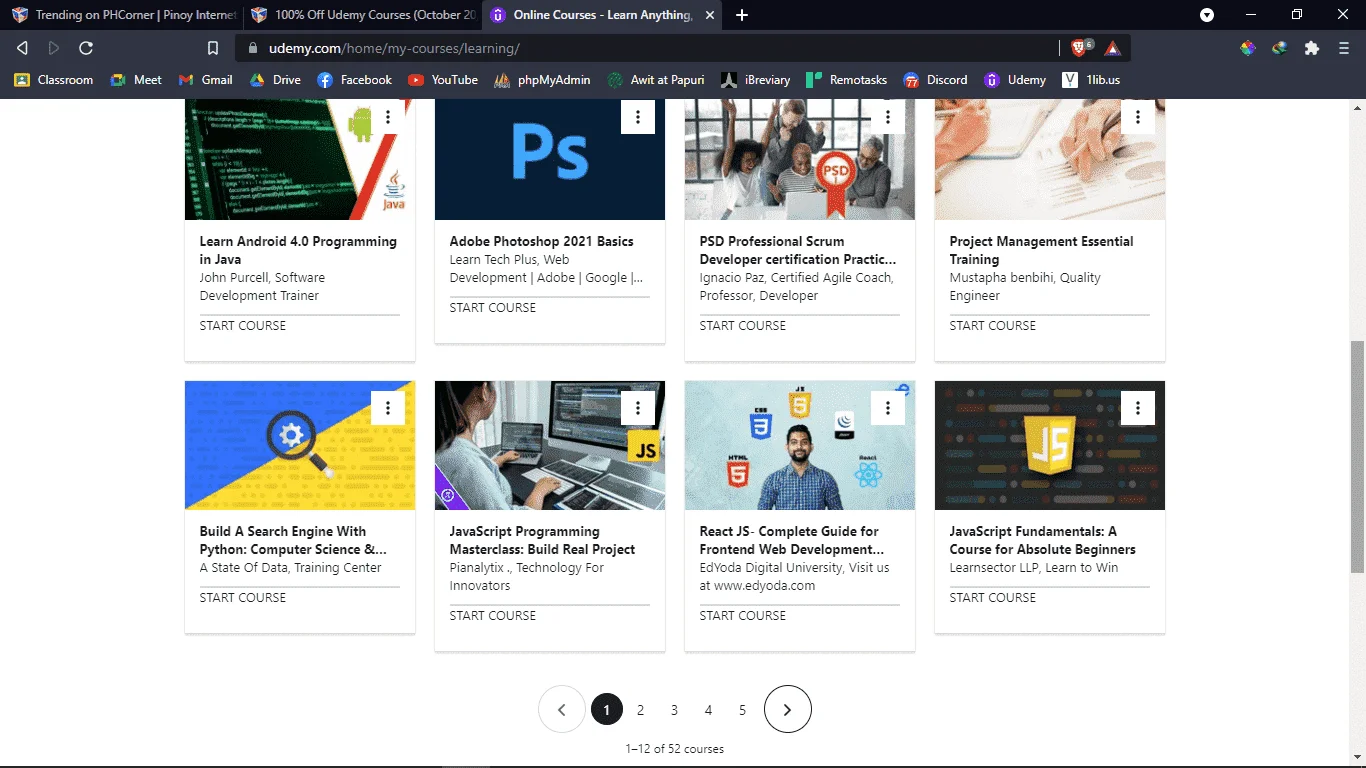The width and height of the screenshot is (1366, 768).
Task: Click the site padlock security icon
Action: coord(252,48)
